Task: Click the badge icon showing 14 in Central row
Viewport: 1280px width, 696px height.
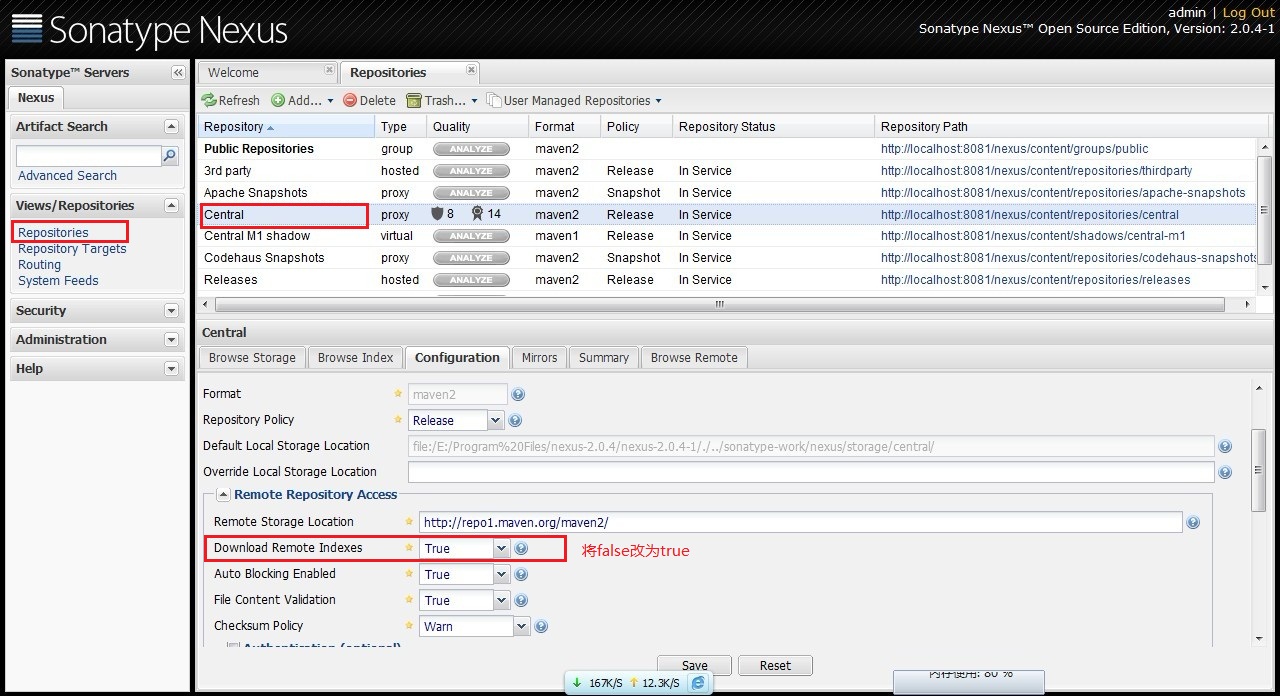Action: pos(477,214)
